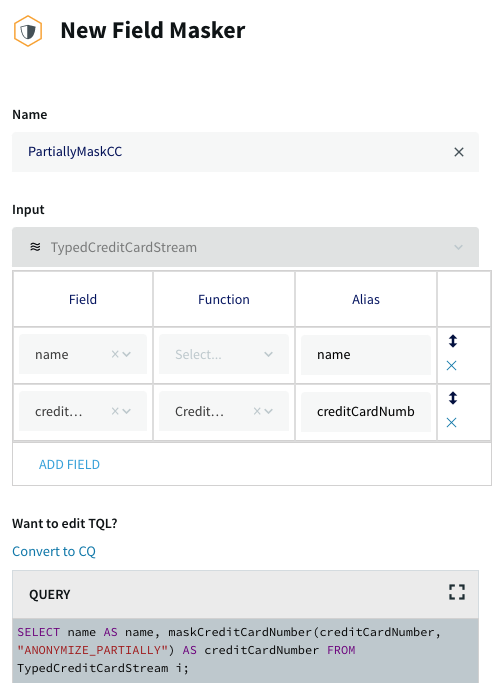Clear the name field selection
Image resolution: width=502 pixels, height=683 pixels.
115,354
